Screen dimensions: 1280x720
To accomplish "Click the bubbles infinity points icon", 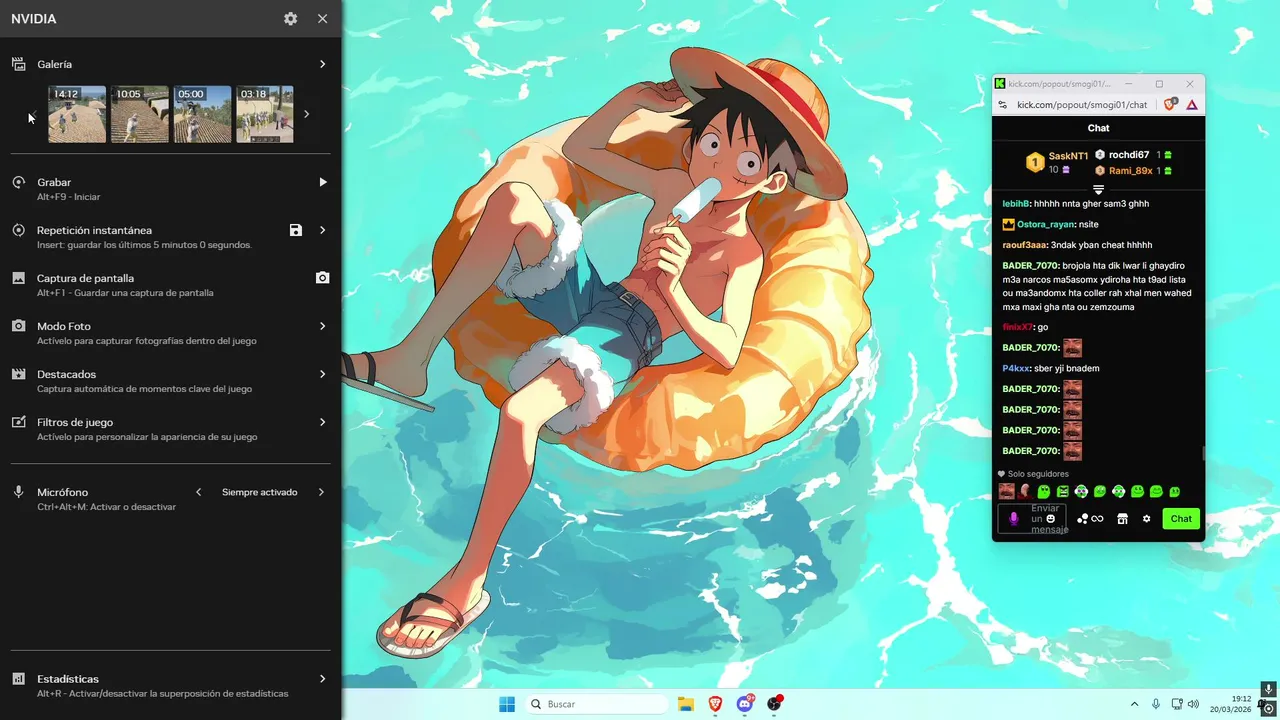I will pos(1090,519).
